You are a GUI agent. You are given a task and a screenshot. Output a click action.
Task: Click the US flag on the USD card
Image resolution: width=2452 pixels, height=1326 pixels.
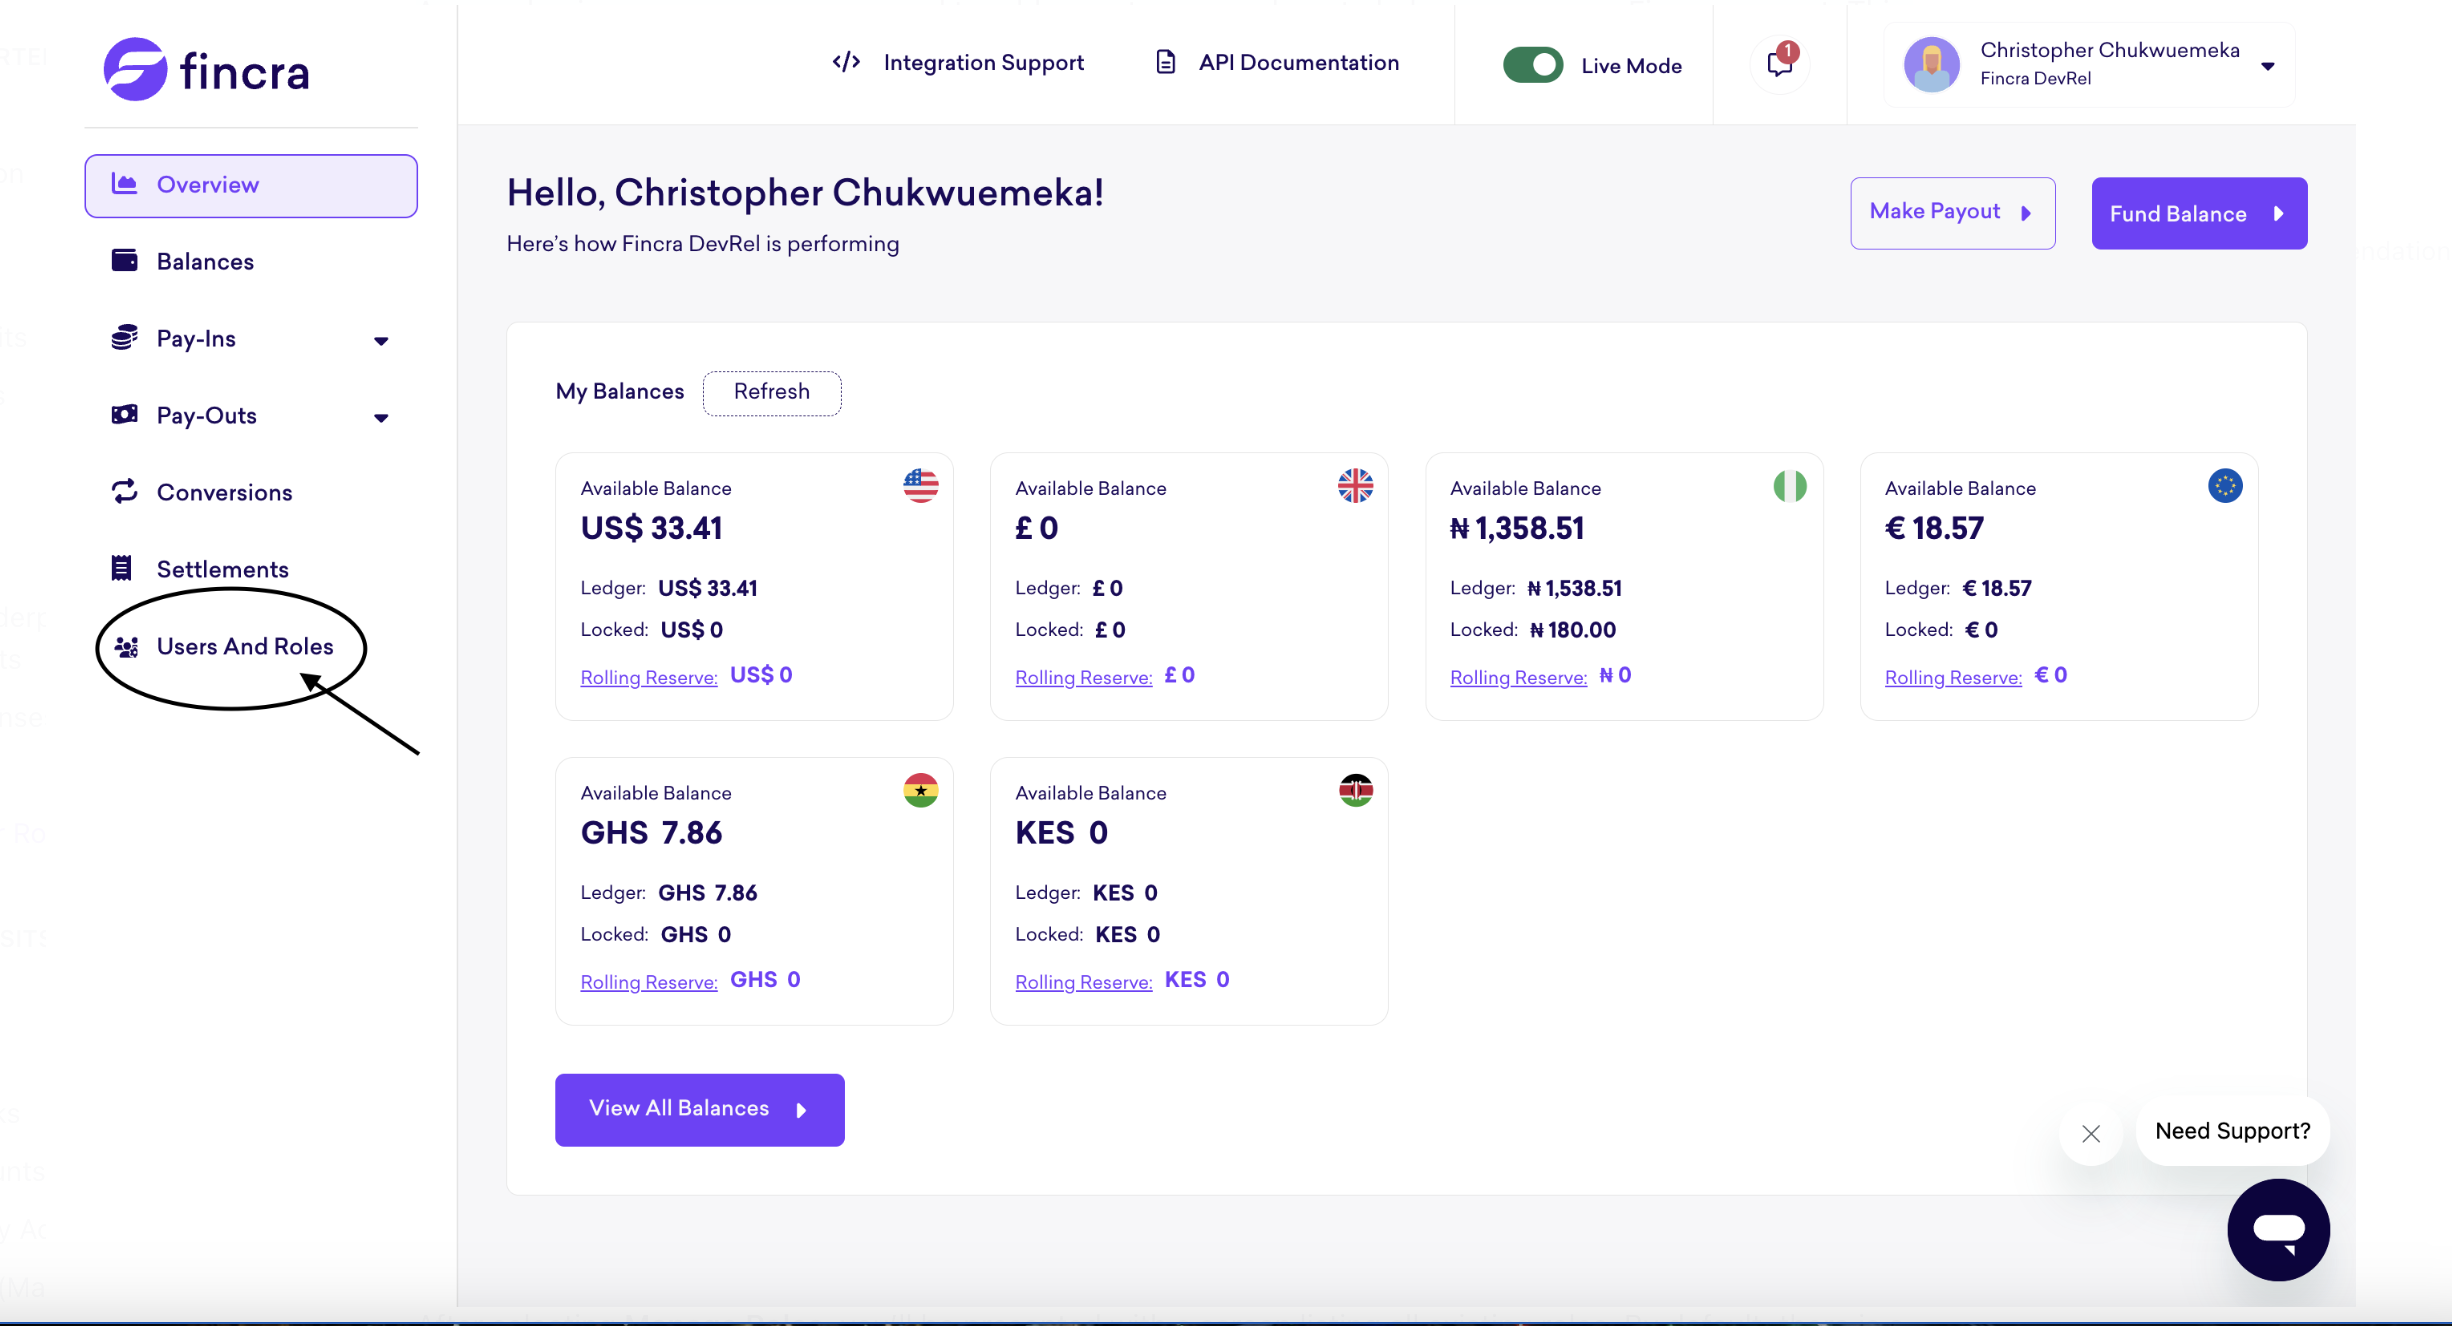tap(920, 486)
